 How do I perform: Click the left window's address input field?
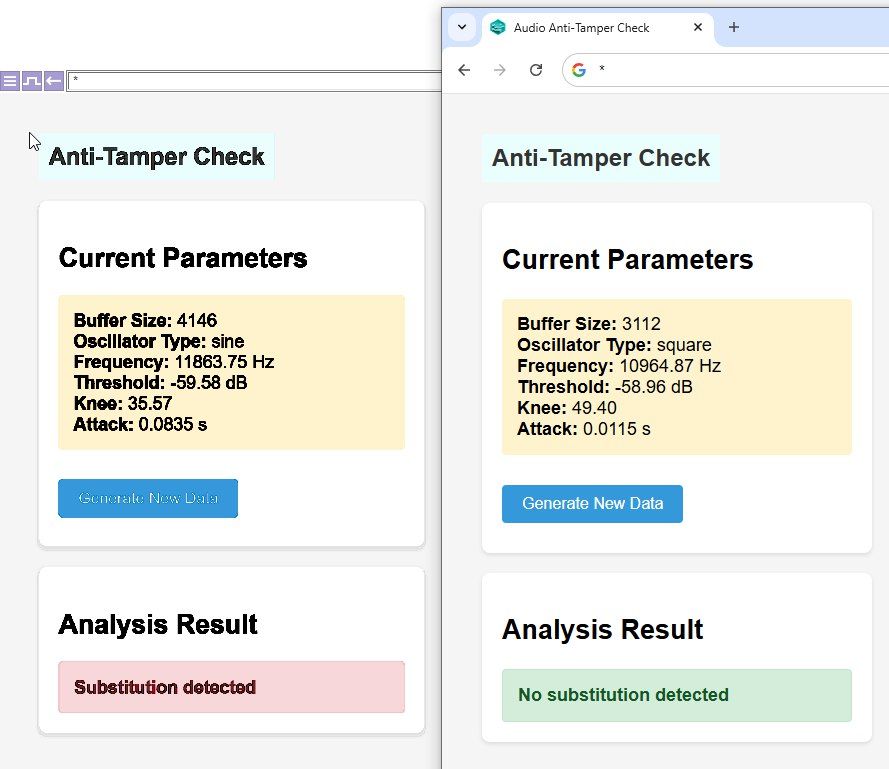250,81
